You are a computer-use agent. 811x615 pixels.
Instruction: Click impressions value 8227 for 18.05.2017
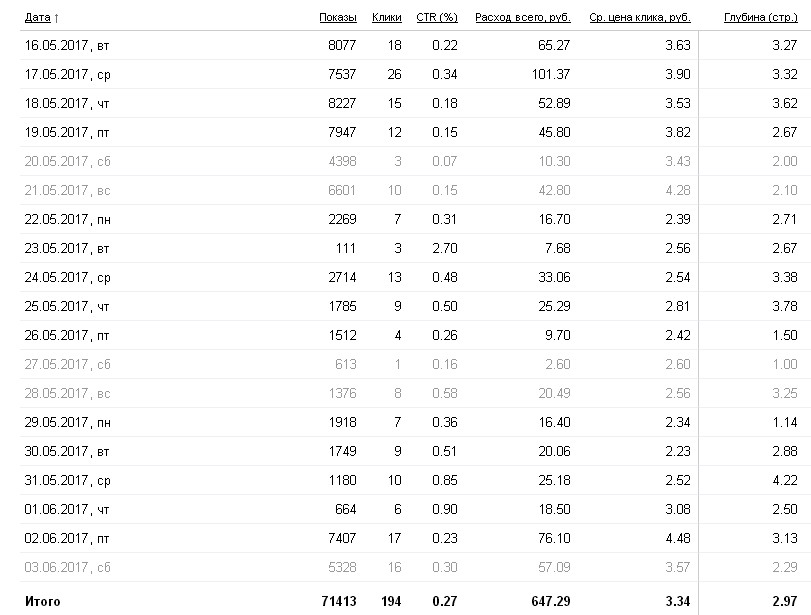342,103
